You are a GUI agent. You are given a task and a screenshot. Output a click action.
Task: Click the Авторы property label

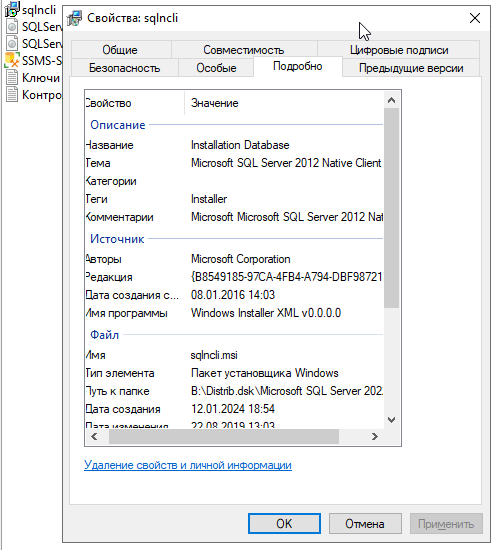(x=104, y=259)
